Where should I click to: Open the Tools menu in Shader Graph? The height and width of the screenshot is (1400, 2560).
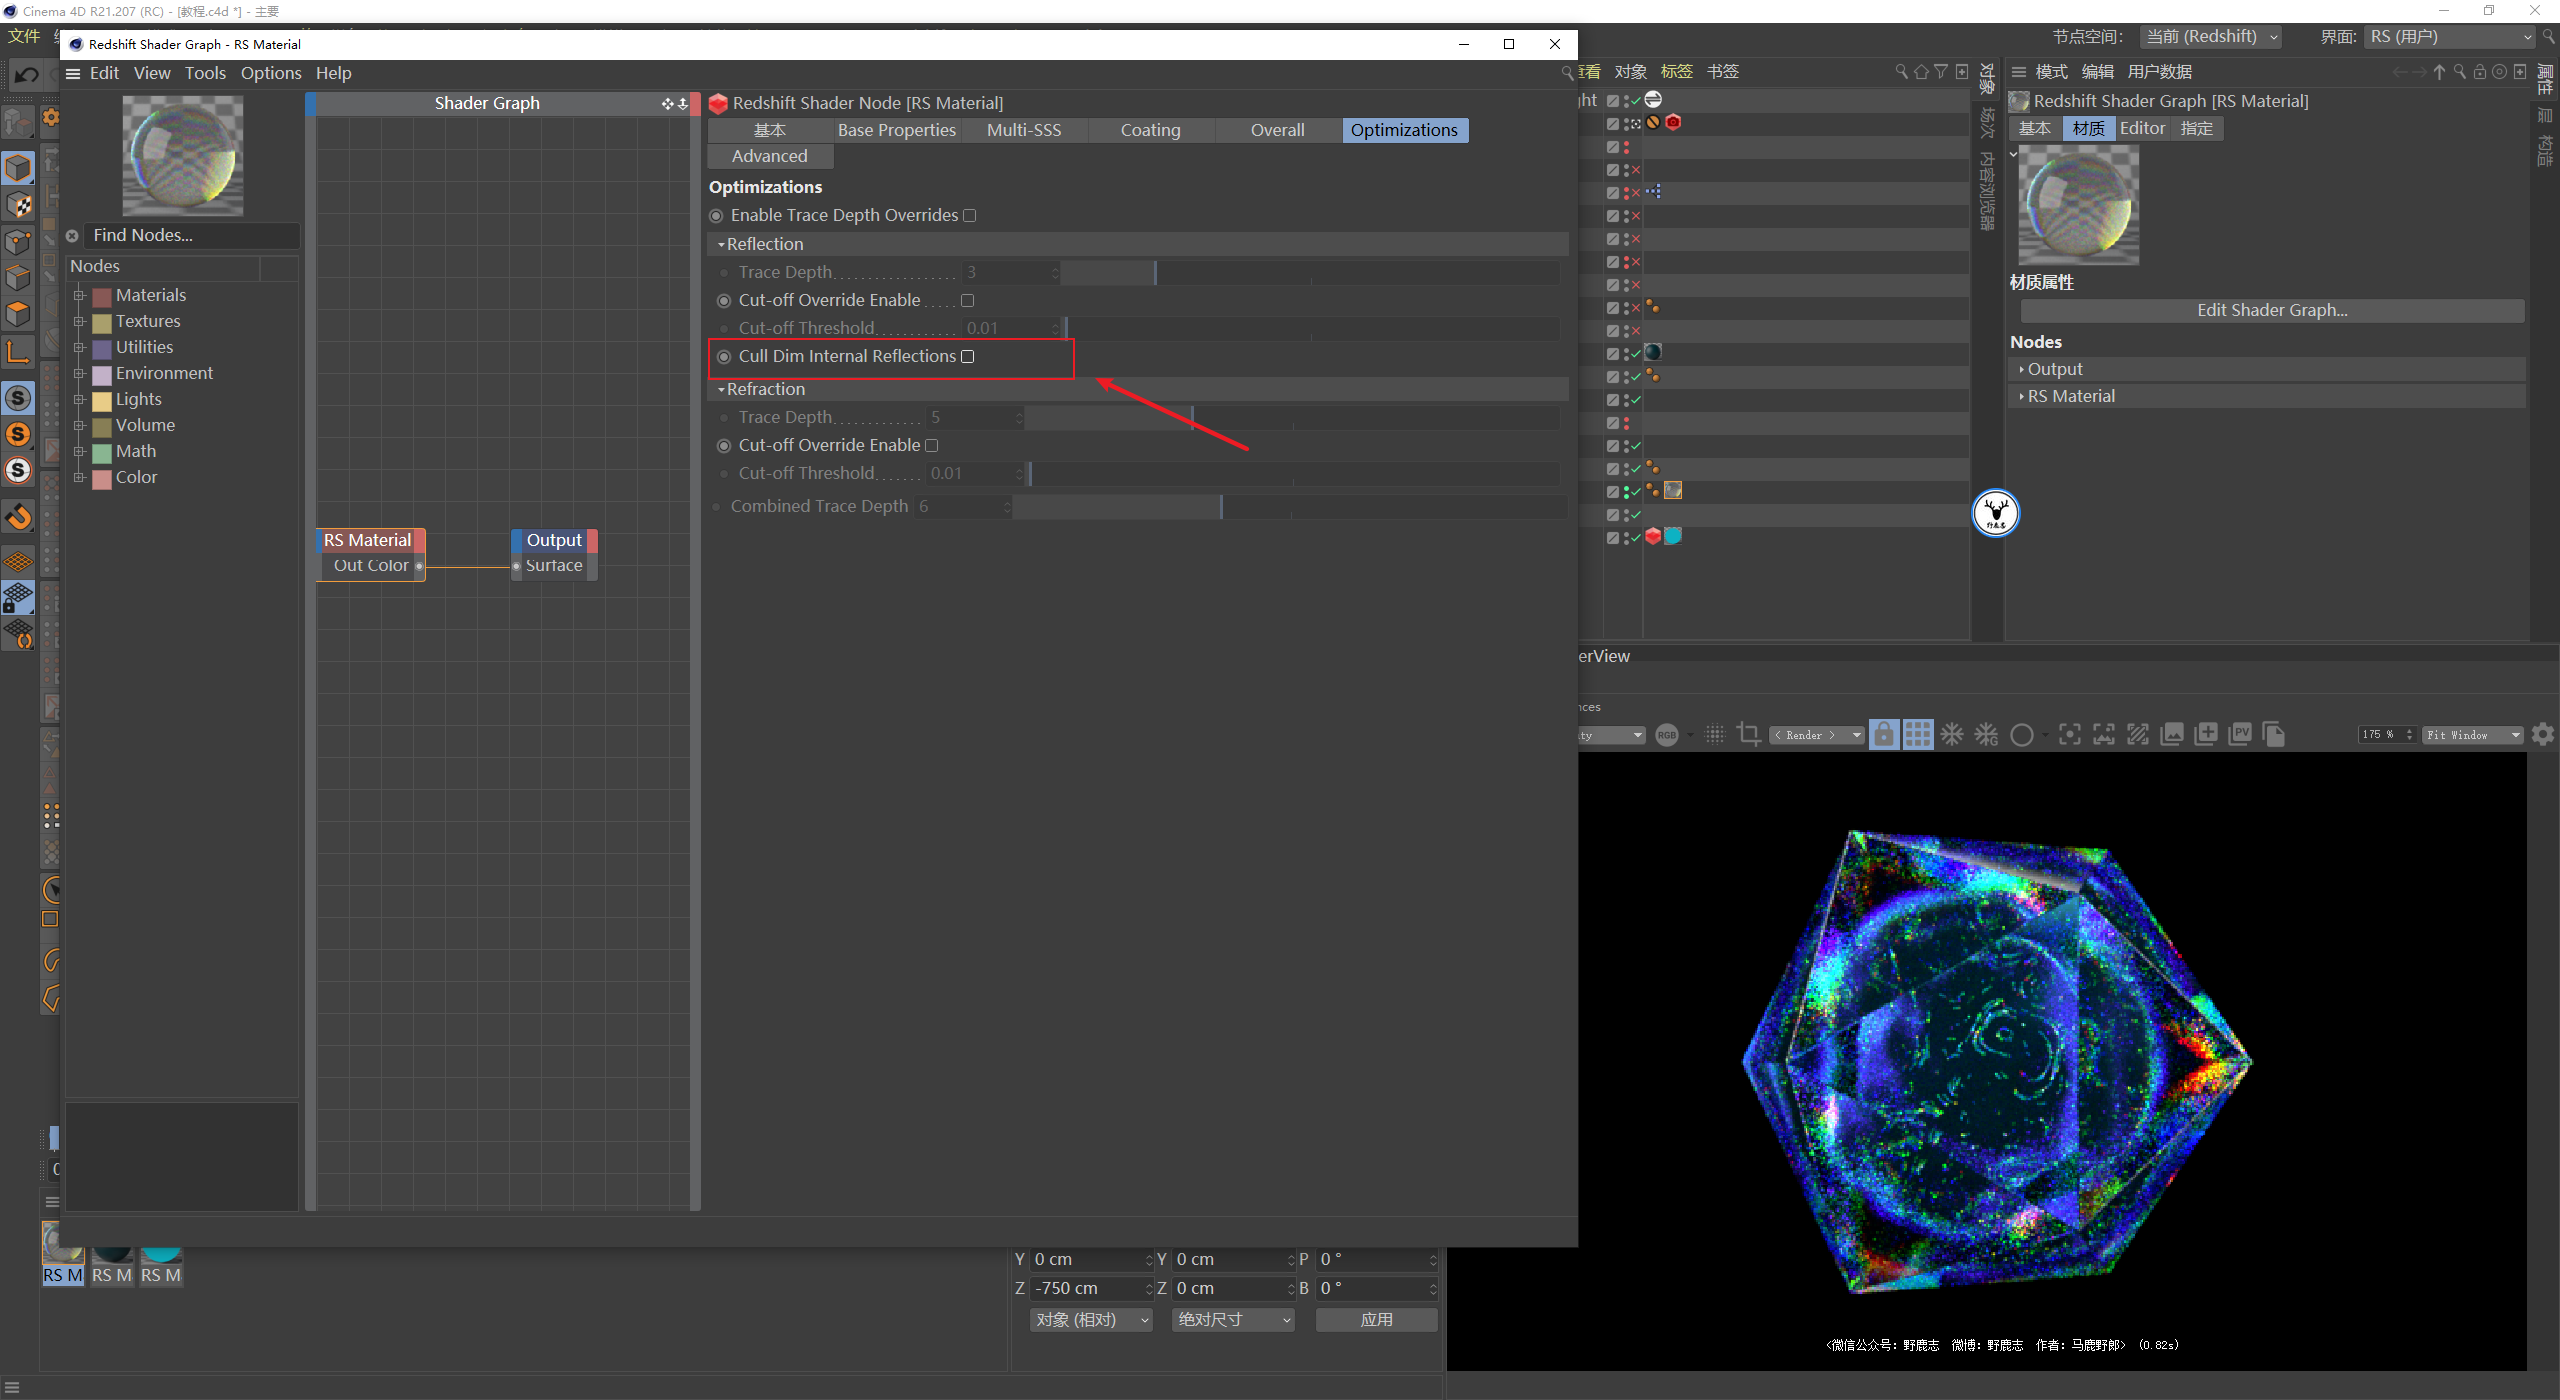click(x=205, y=73)
